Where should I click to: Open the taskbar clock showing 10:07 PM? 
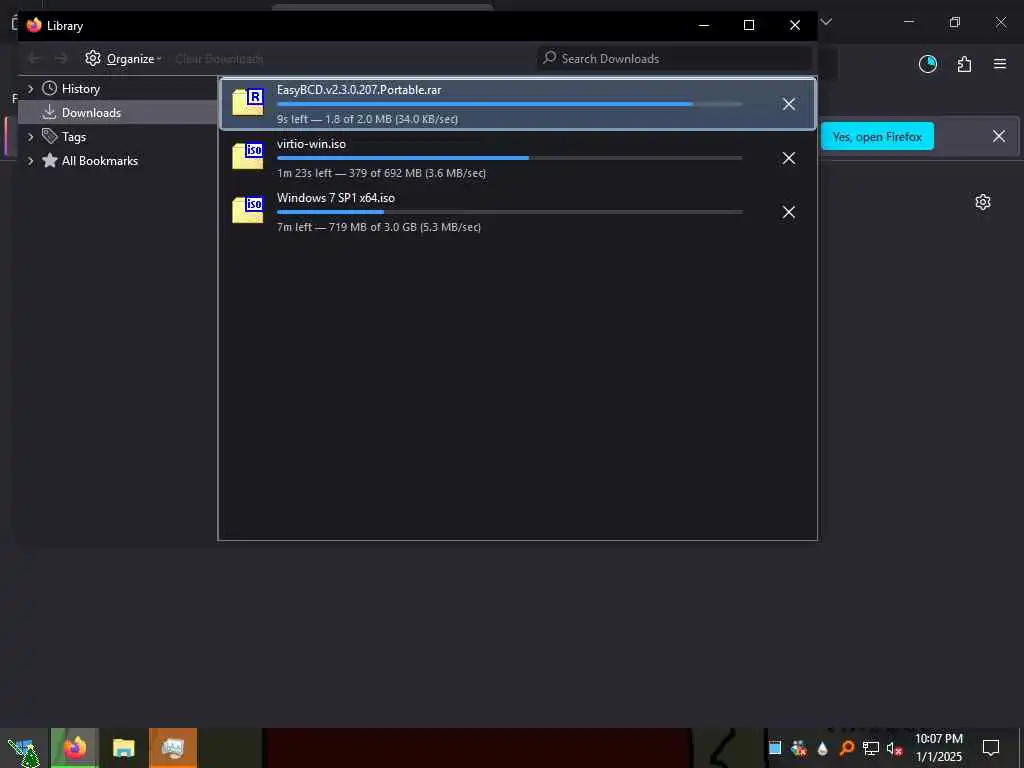[x=938, y=748]
